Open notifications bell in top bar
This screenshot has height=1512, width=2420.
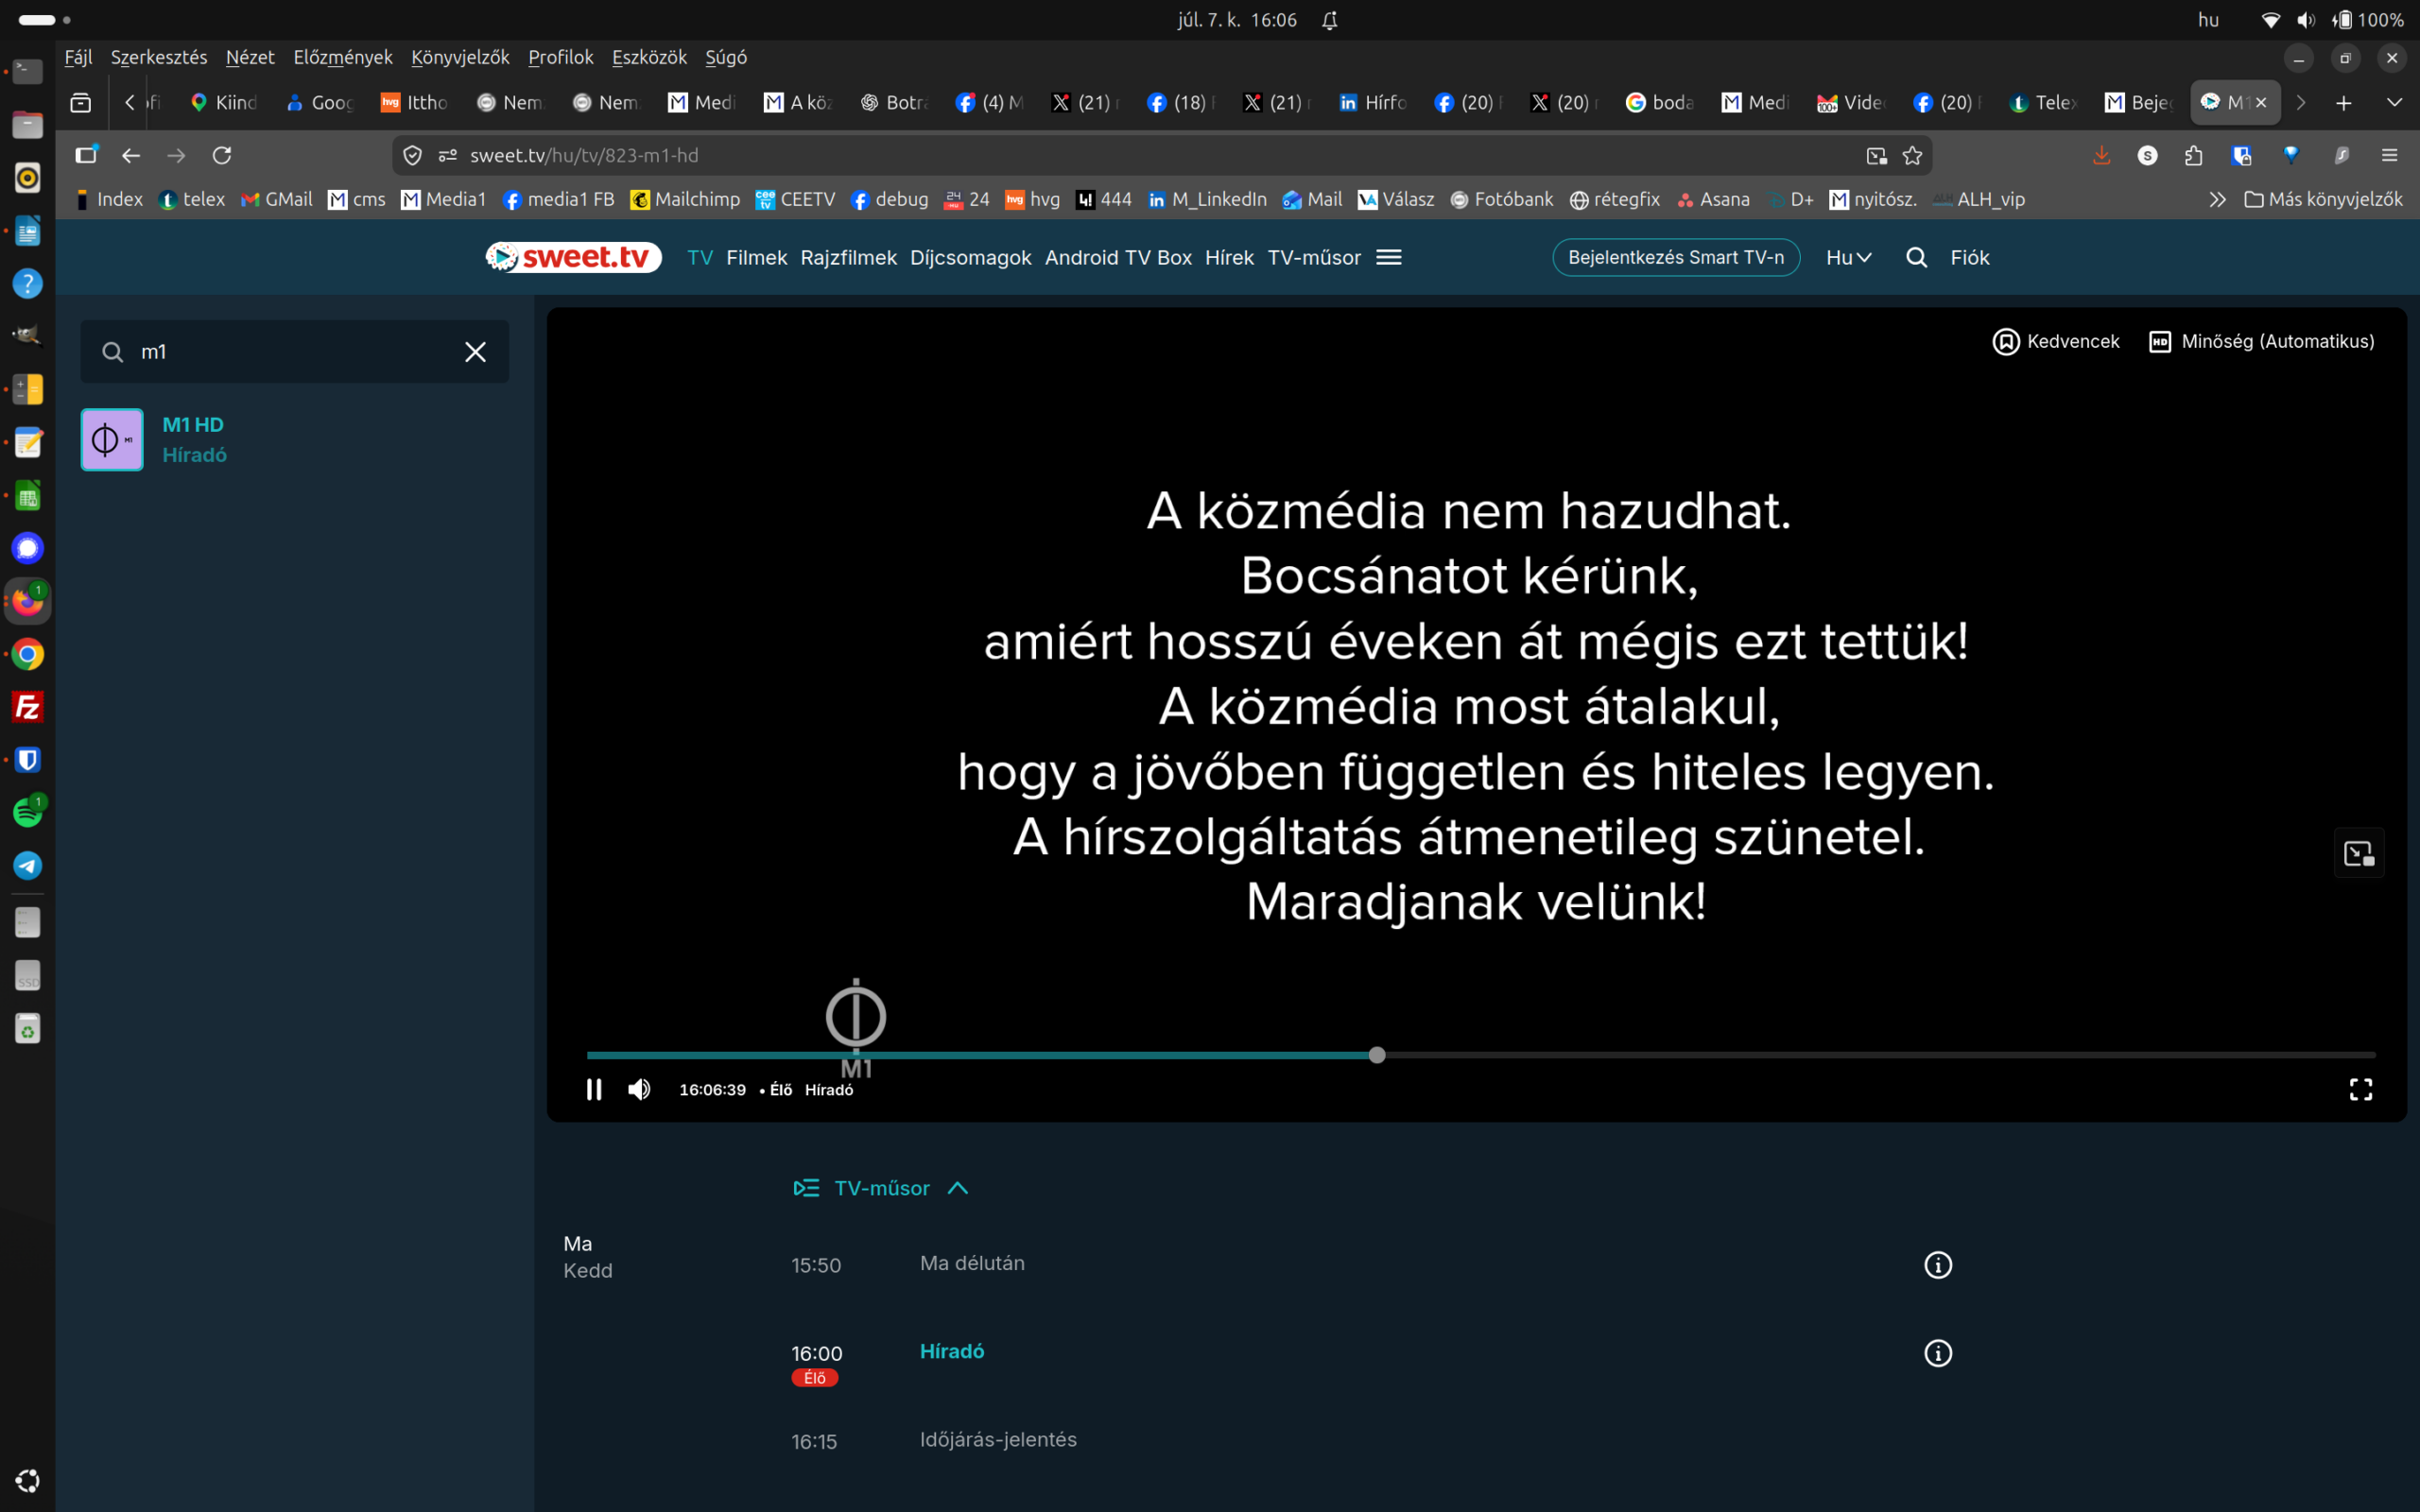tap(1329, 20)
